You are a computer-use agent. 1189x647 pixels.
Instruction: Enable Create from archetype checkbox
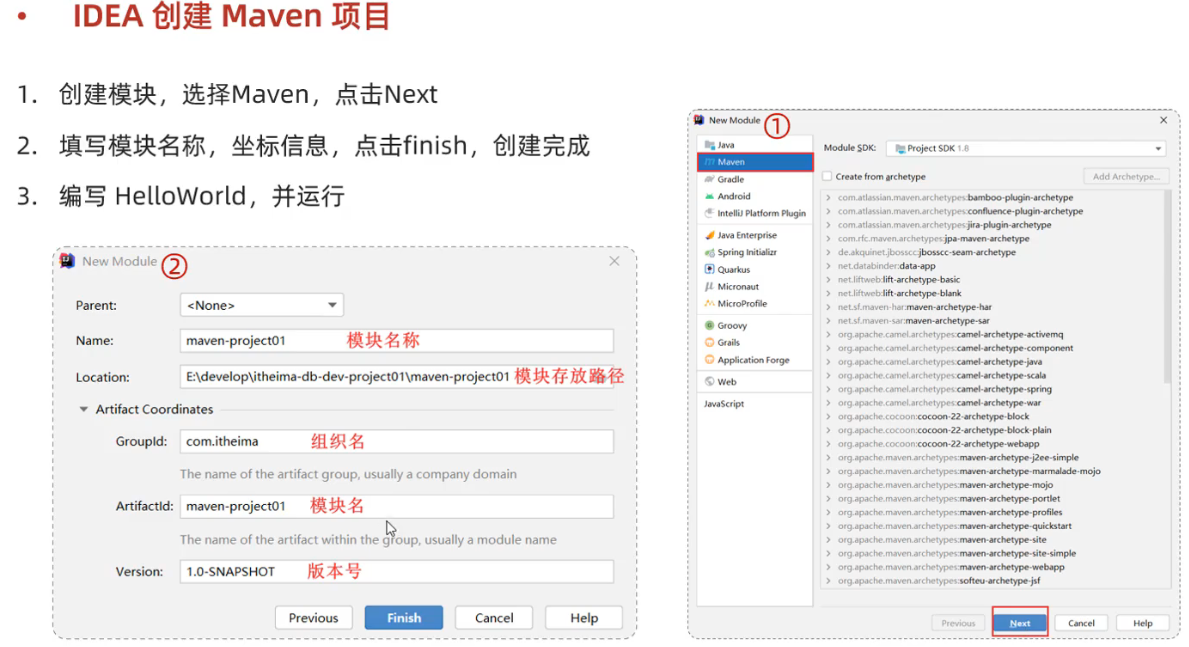827,177
